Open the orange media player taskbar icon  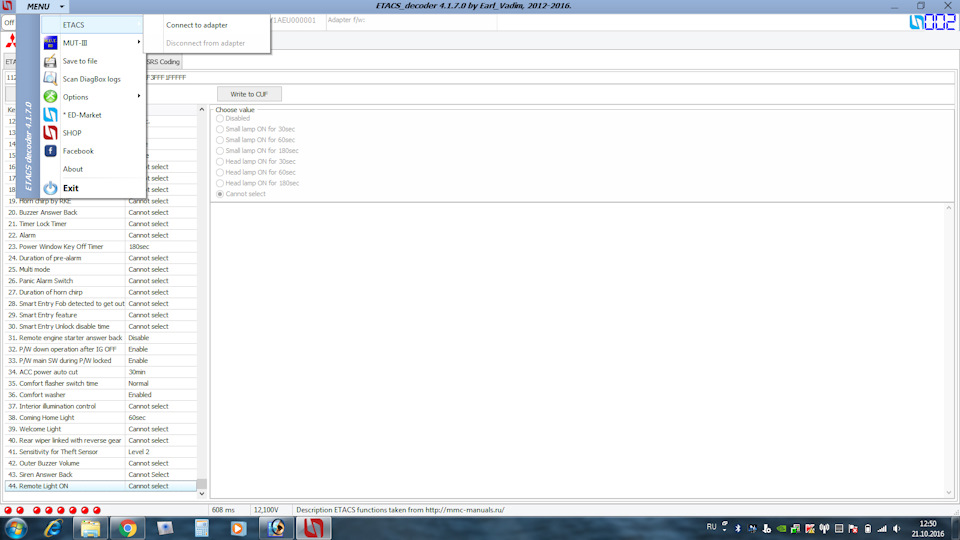(x=238, y=528)
